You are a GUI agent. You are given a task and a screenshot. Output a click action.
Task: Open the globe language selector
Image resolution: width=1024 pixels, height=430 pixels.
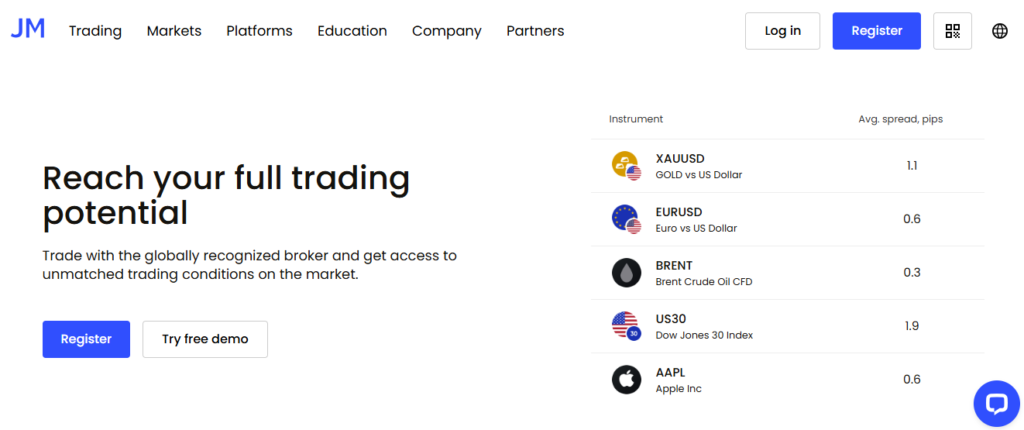[1000, 31]
